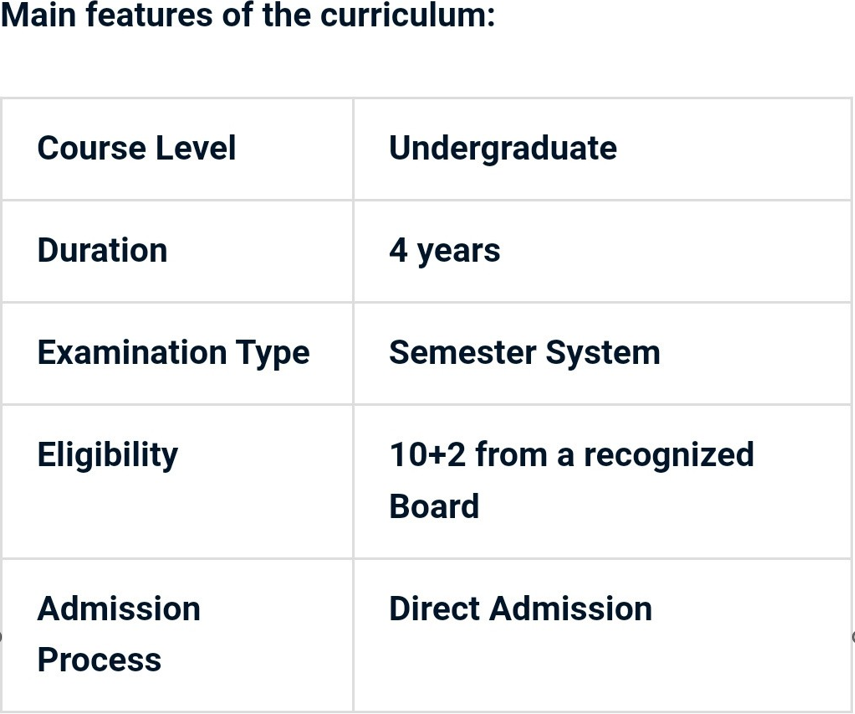Click the 'Main features of the curriculum' heading
The width and height of the screenshot is (855, 714).
(248, 16)
